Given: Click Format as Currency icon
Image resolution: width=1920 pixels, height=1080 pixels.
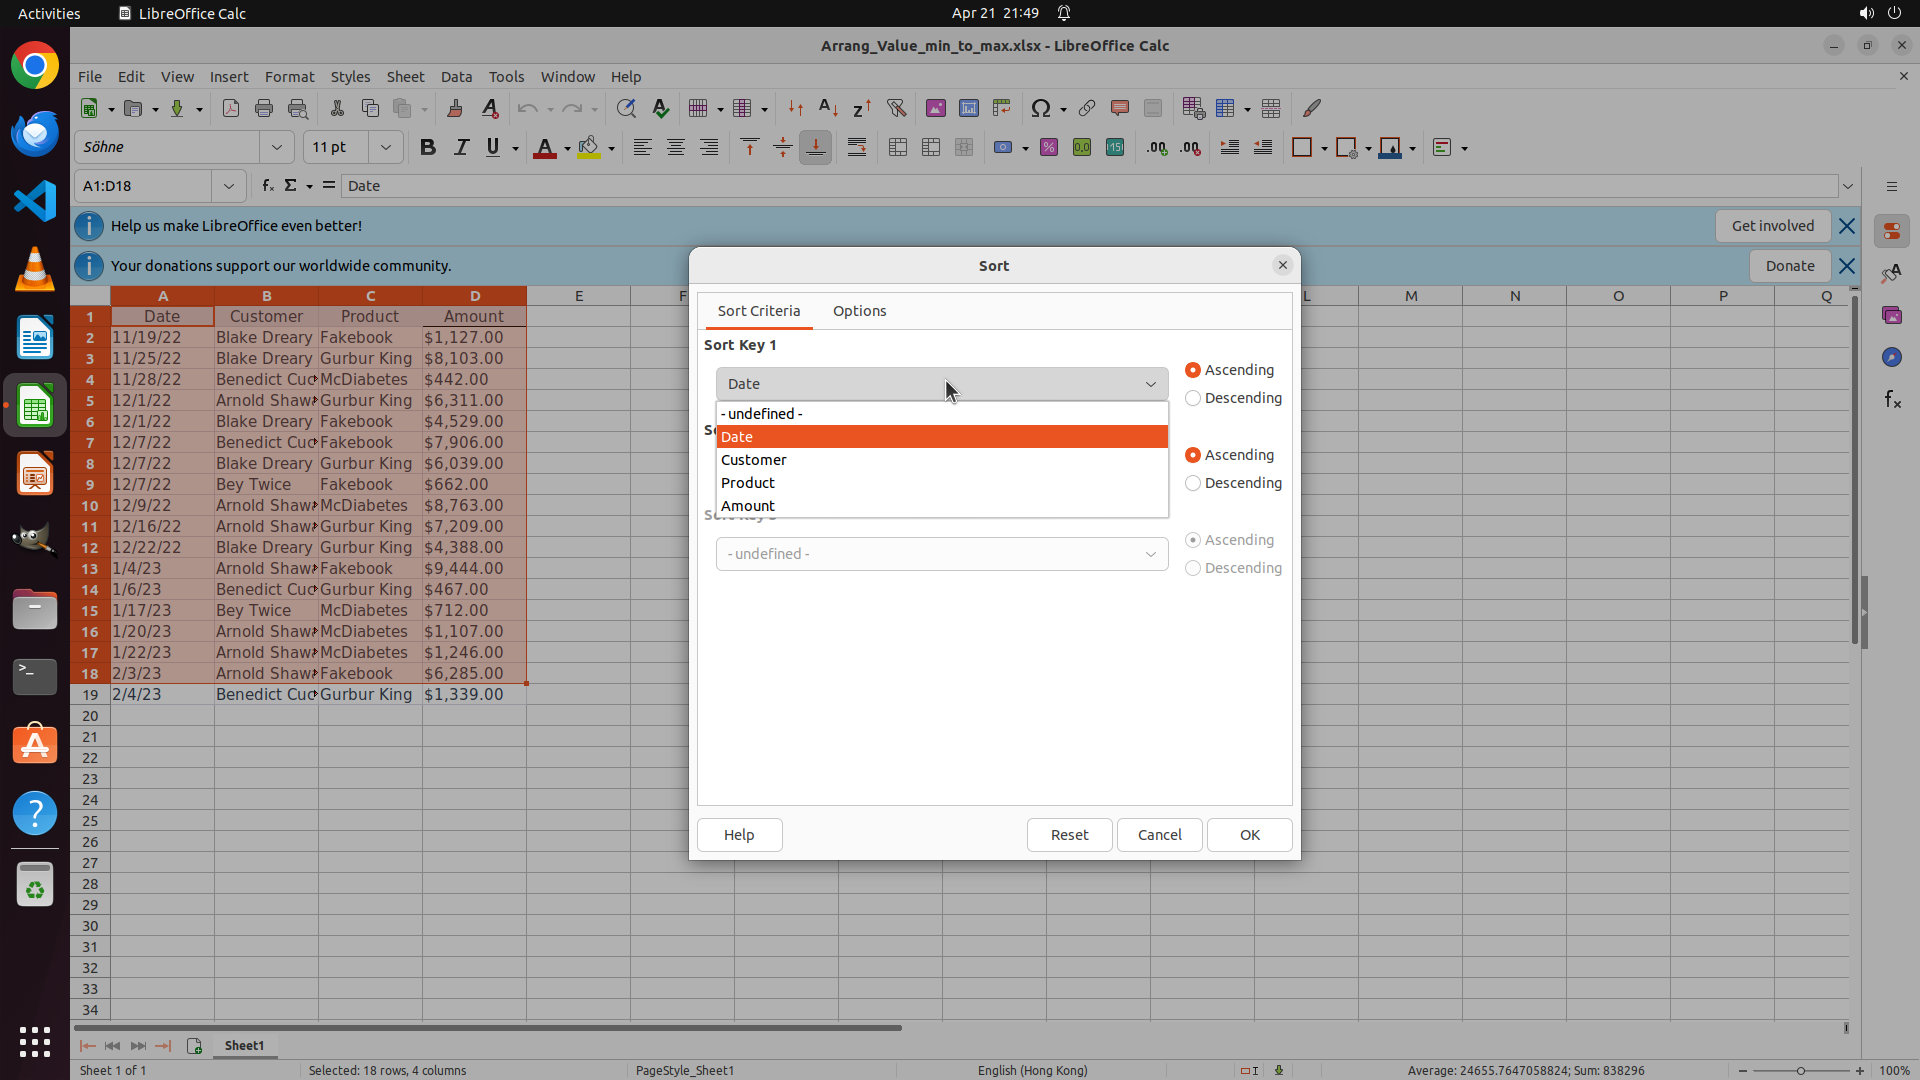Looking at the screenshot, I should pos(1003,147).
